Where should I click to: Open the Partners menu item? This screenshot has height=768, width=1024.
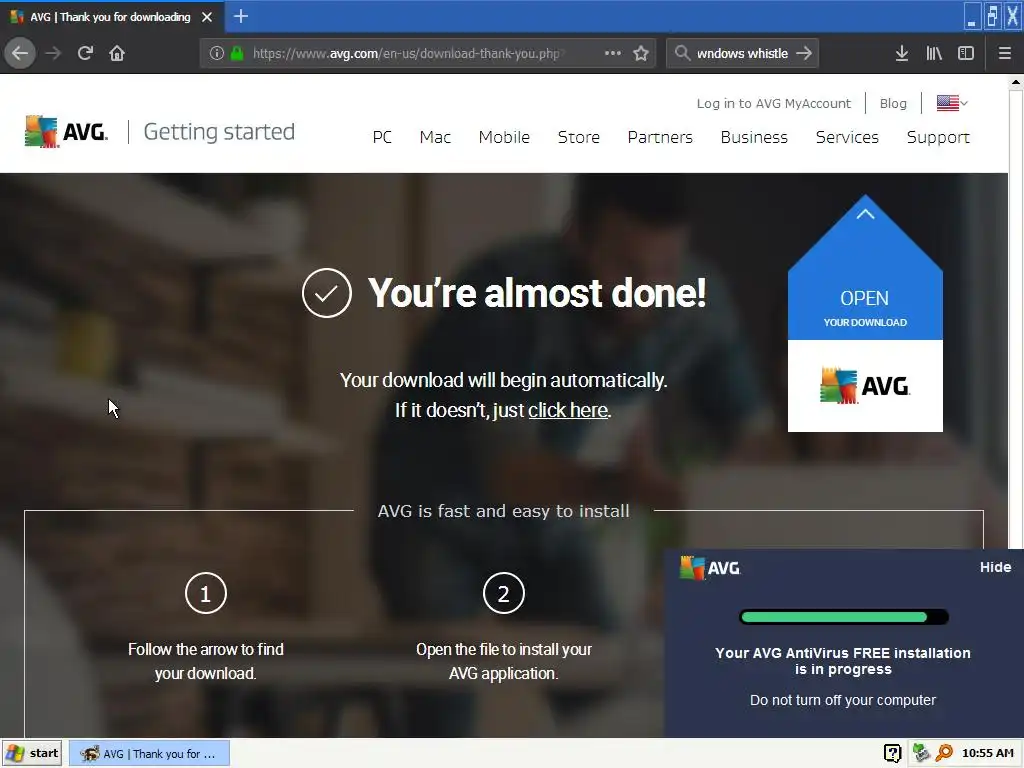[660, 137]
